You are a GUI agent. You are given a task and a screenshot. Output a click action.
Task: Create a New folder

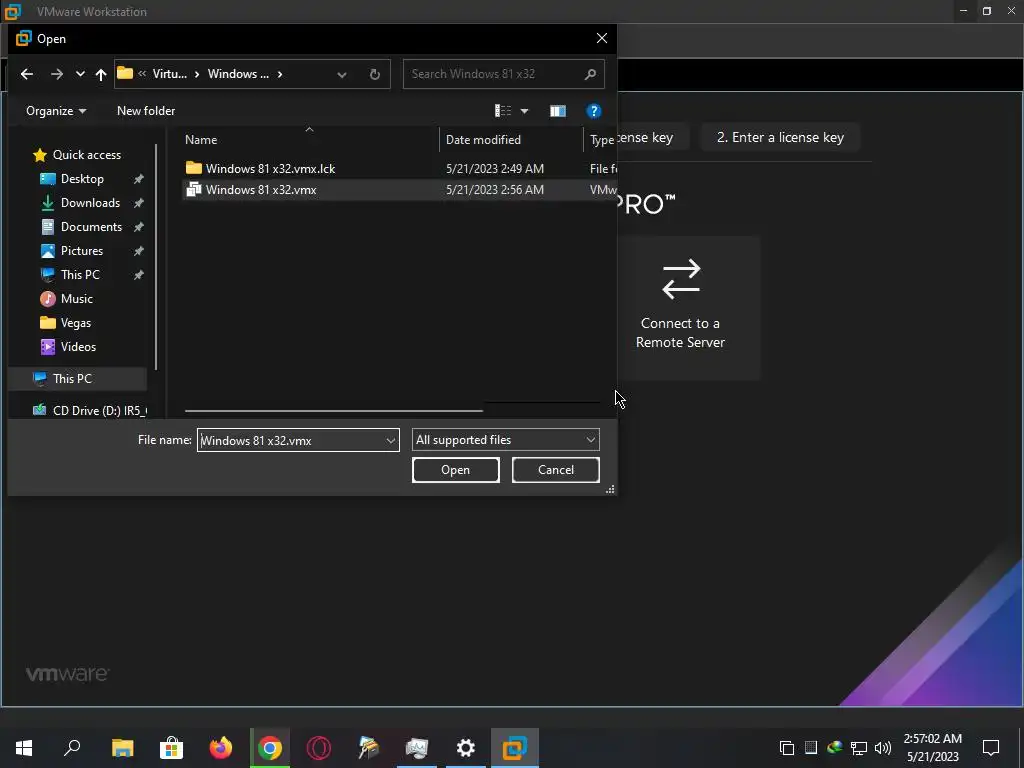pyautogui.click(x=146, y=111)
